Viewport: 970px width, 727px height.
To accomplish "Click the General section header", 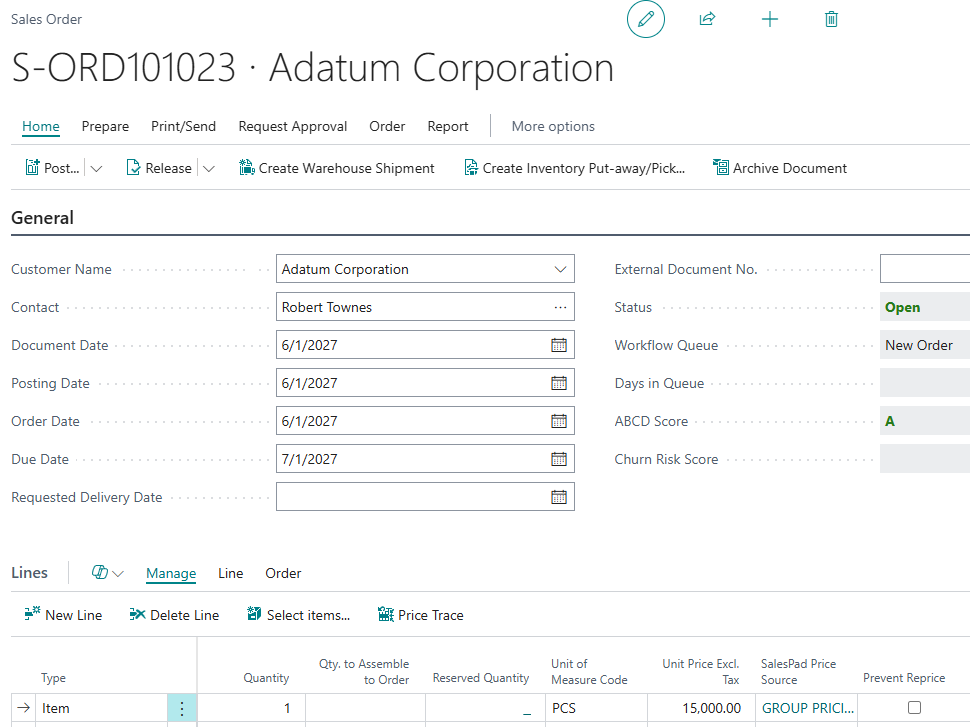I will click(43, 218).
